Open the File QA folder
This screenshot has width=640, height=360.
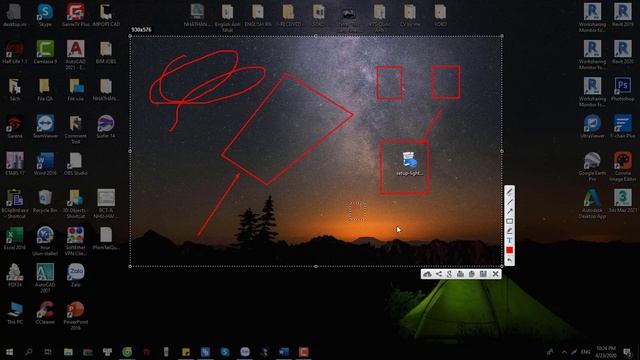point(45,89)
